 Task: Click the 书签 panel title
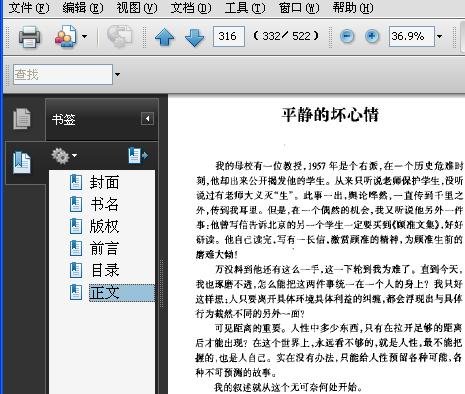pyautogui.click(x=64, y=119)
